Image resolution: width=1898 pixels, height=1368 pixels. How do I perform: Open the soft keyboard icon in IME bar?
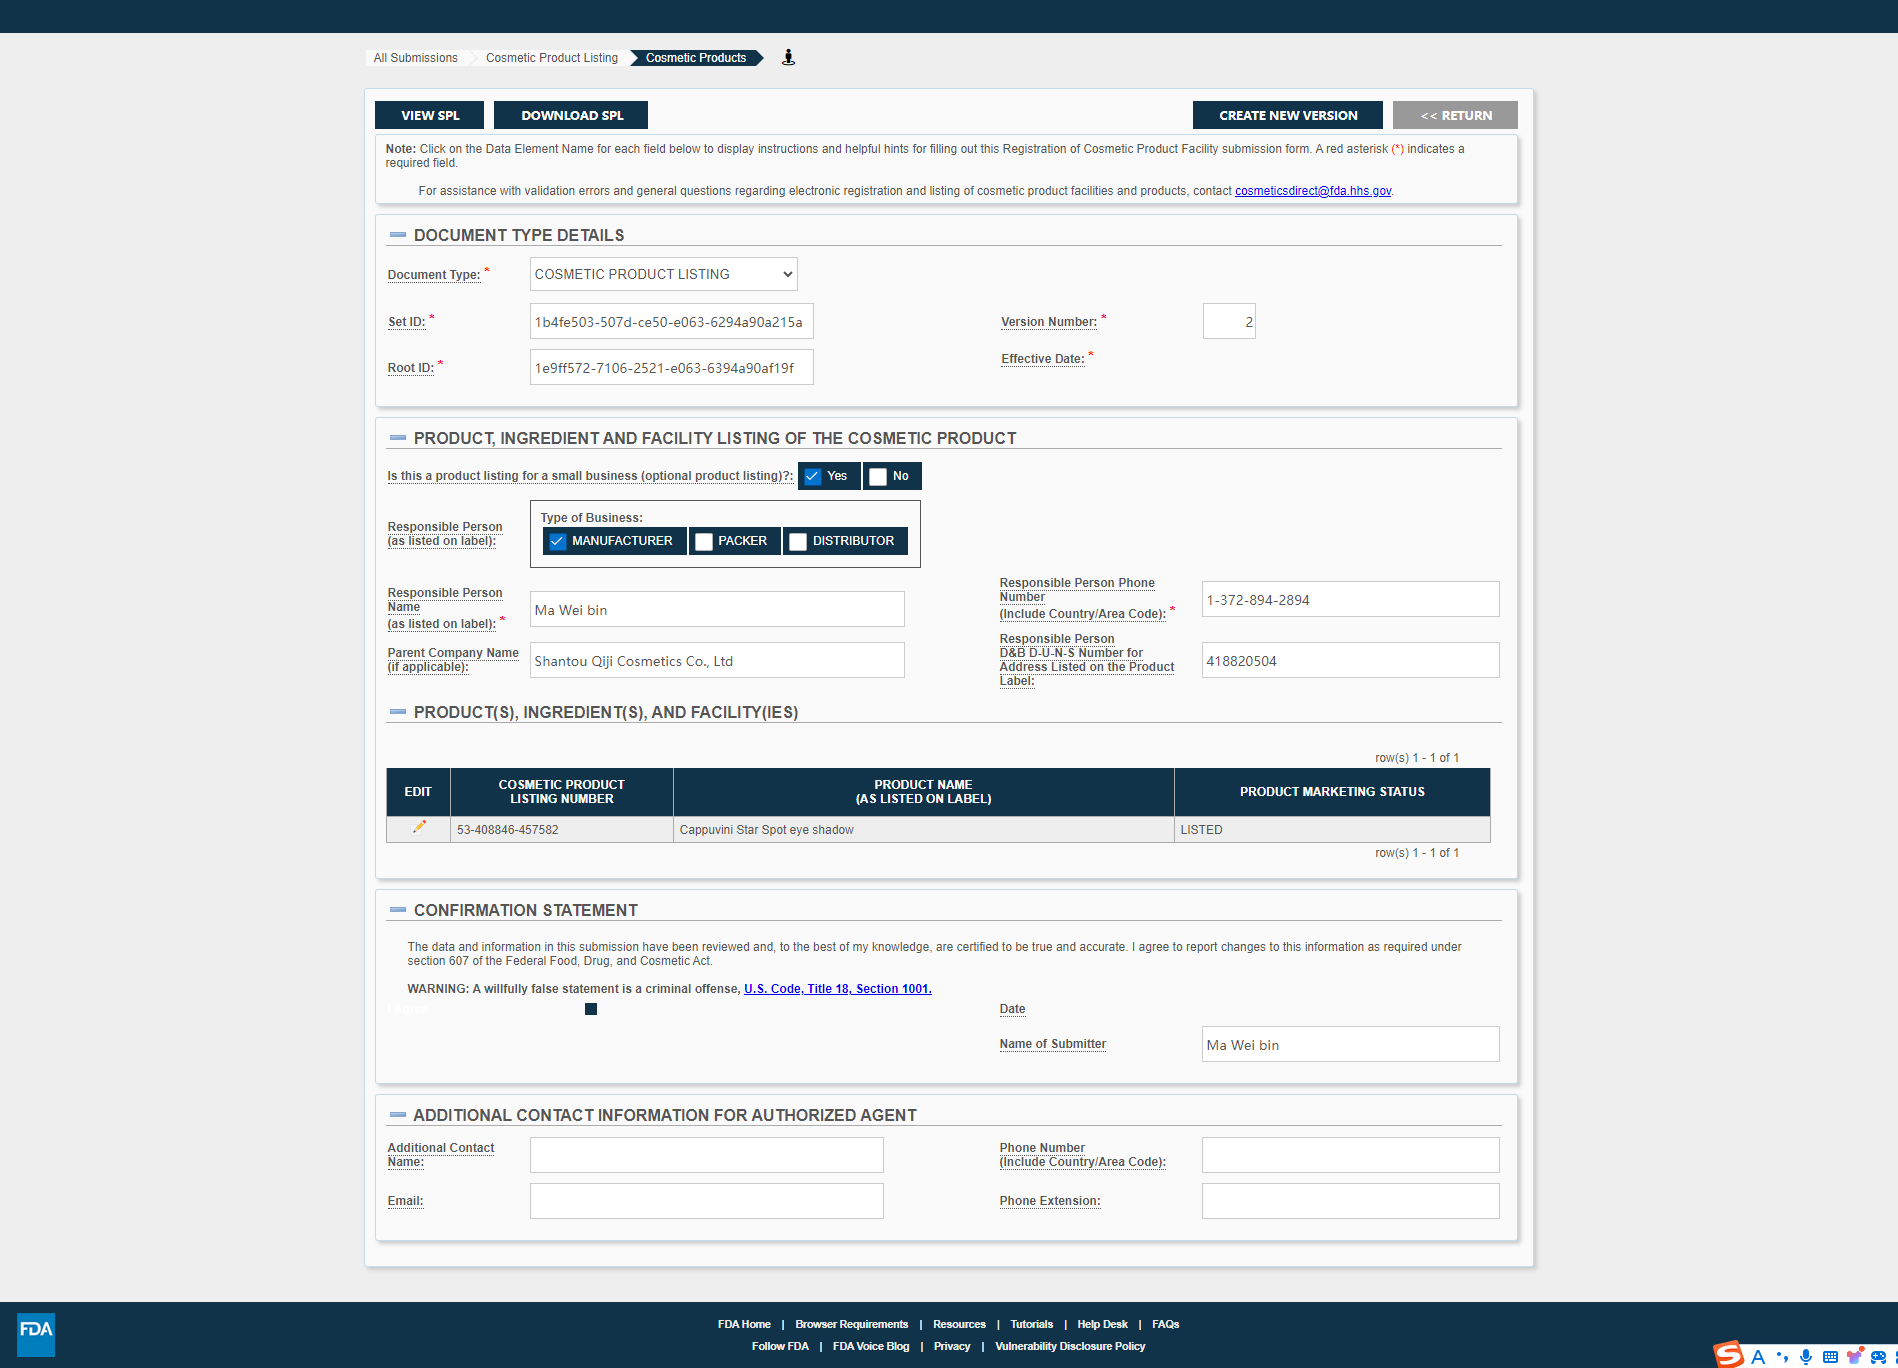tap(1830, 1357)
